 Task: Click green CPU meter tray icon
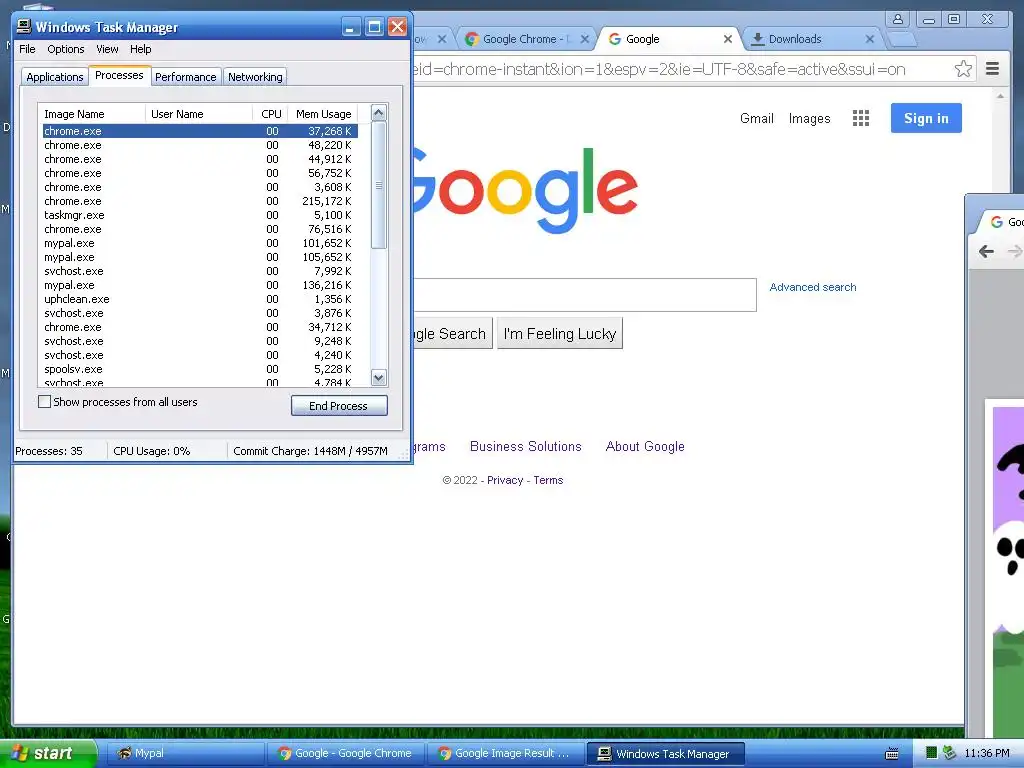coord(931,753)
